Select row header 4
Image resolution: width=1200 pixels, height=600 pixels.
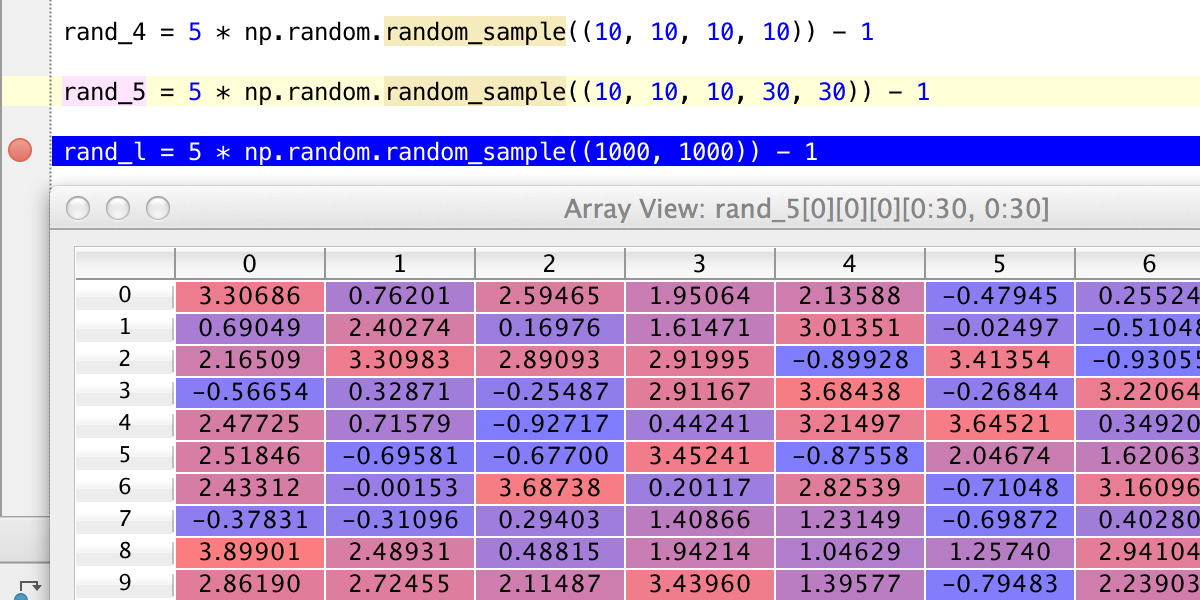click(x=125, y=423)
